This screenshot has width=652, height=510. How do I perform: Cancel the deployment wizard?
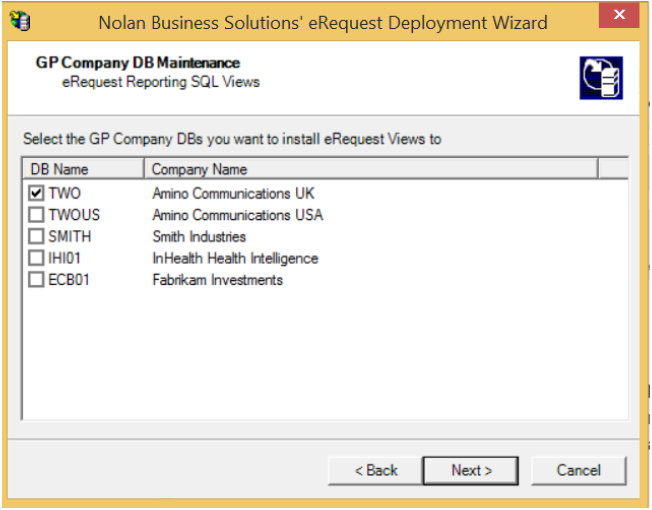(x=578, y=470)
